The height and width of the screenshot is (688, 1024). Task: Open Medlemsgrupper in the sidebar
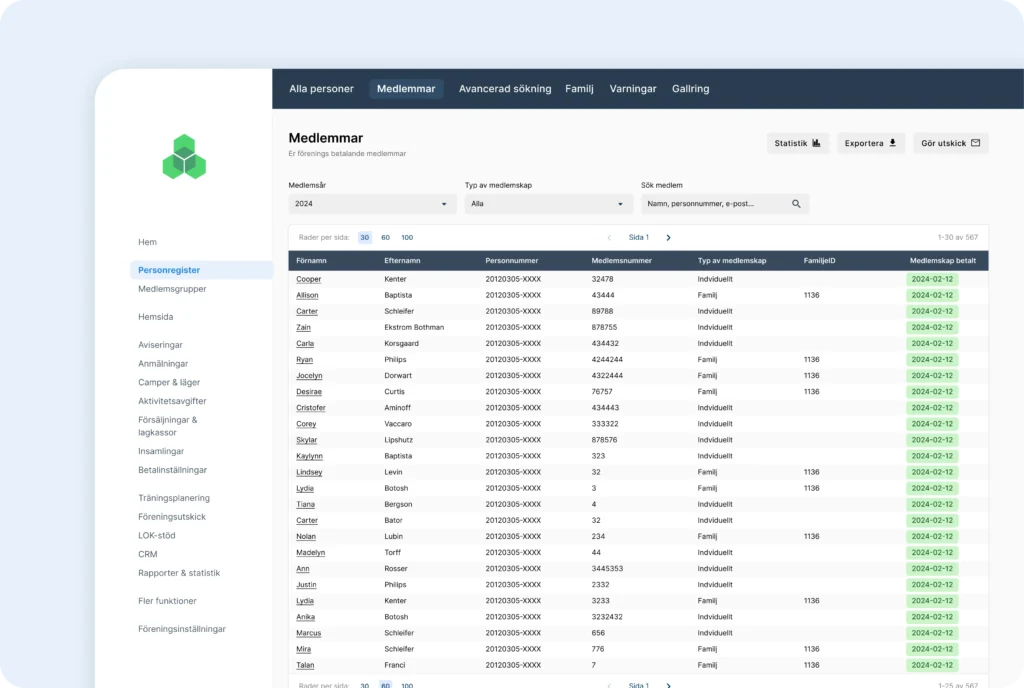(x=172, y=289)
